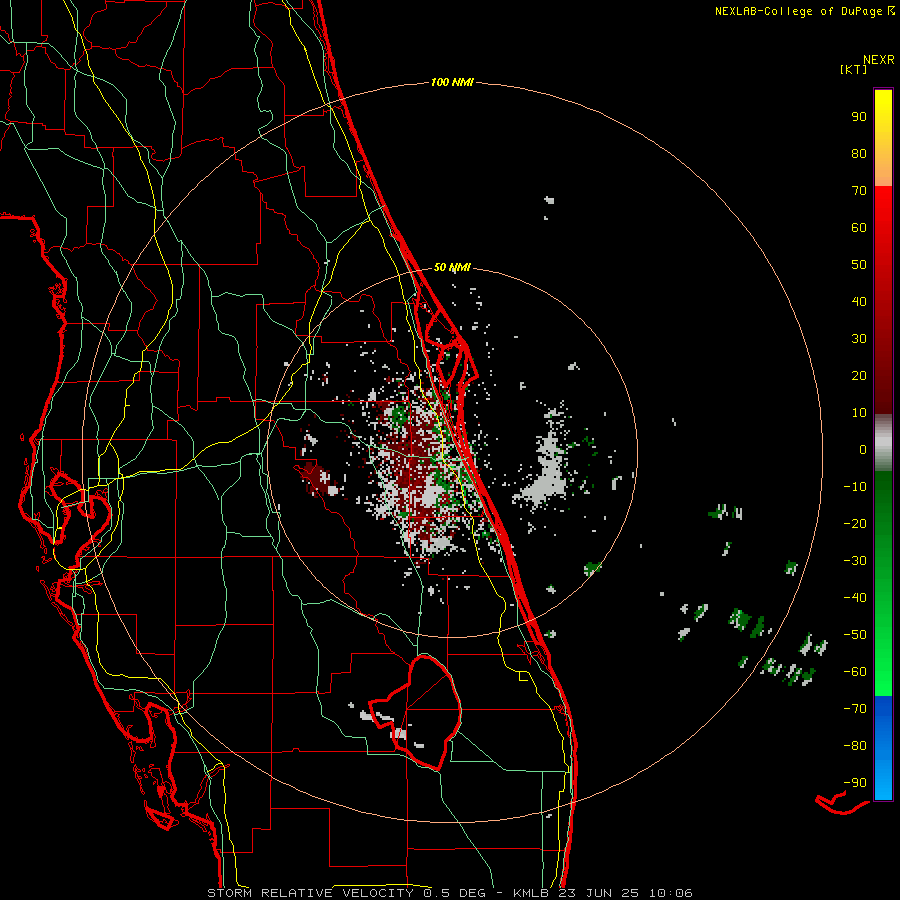Click the NEXLAB-College of DuPage watermark text
The width and height of the screenshot is (900, 900).
tap(804, 11)
